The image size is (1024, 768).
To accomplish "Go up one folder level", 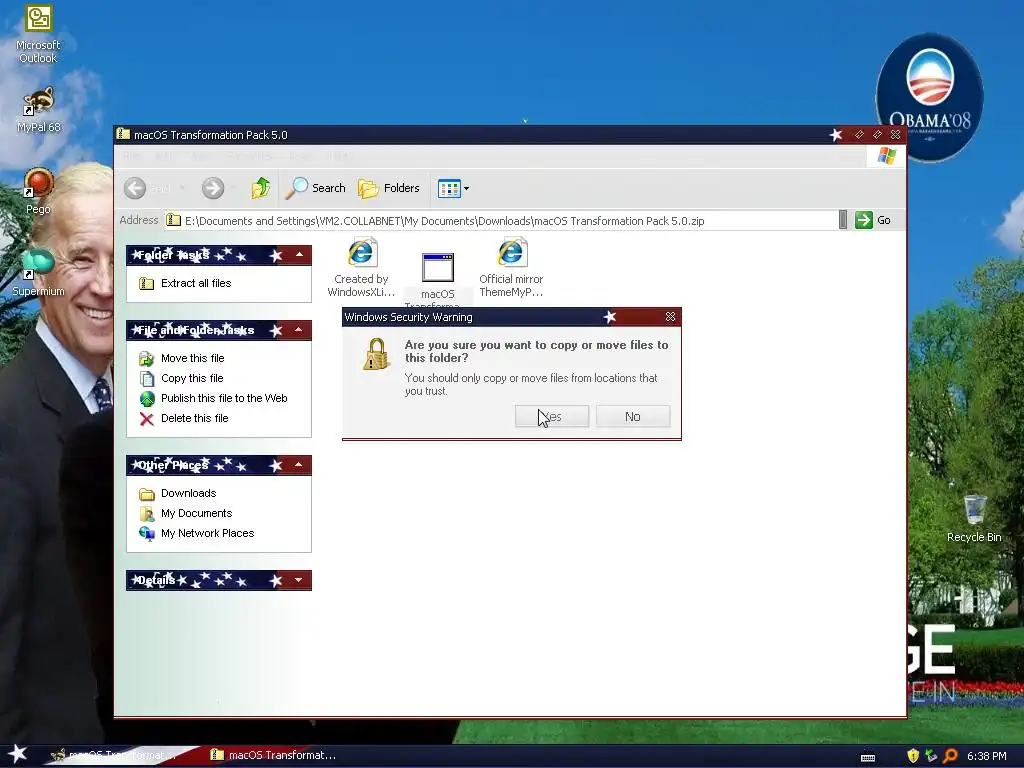I will [x=261, y=188].
